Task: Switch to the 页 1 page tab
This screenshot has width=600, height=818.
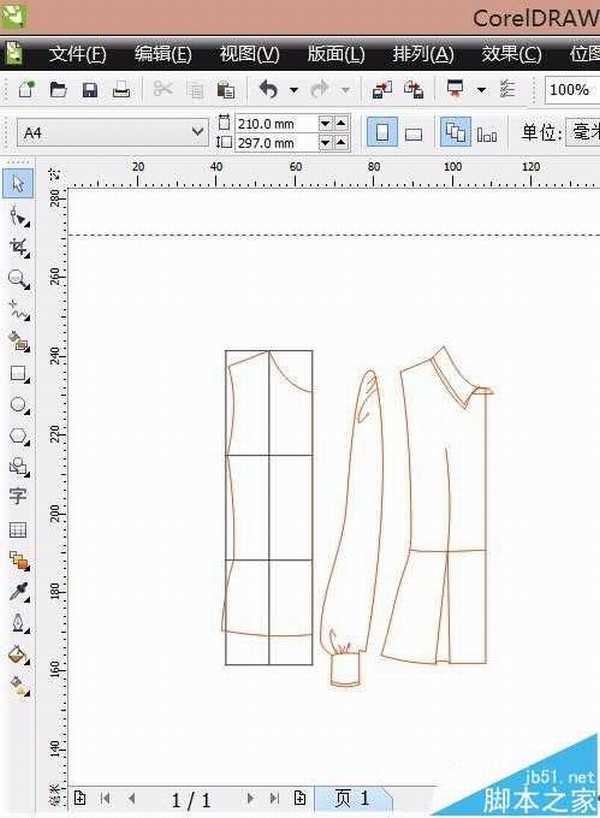Action: [x=352, y=798]
